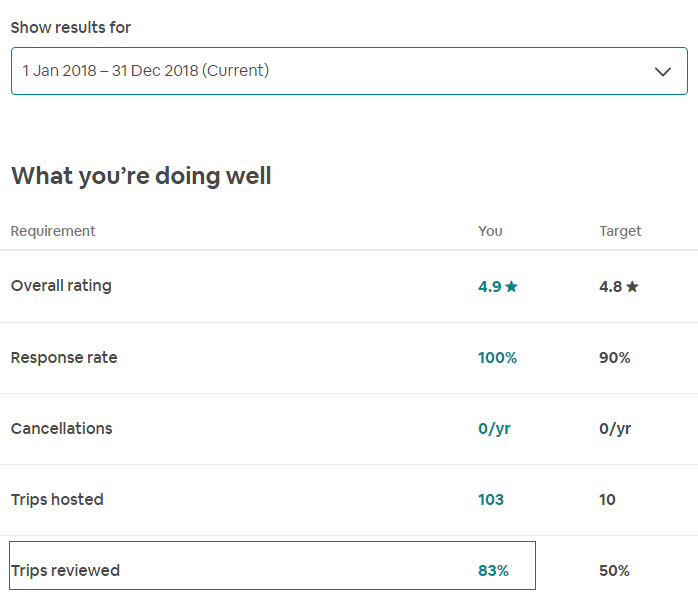This screenshot has width=698, height=600.
Task: Click the 4.9 overall rating value
Action: [489, 287]
